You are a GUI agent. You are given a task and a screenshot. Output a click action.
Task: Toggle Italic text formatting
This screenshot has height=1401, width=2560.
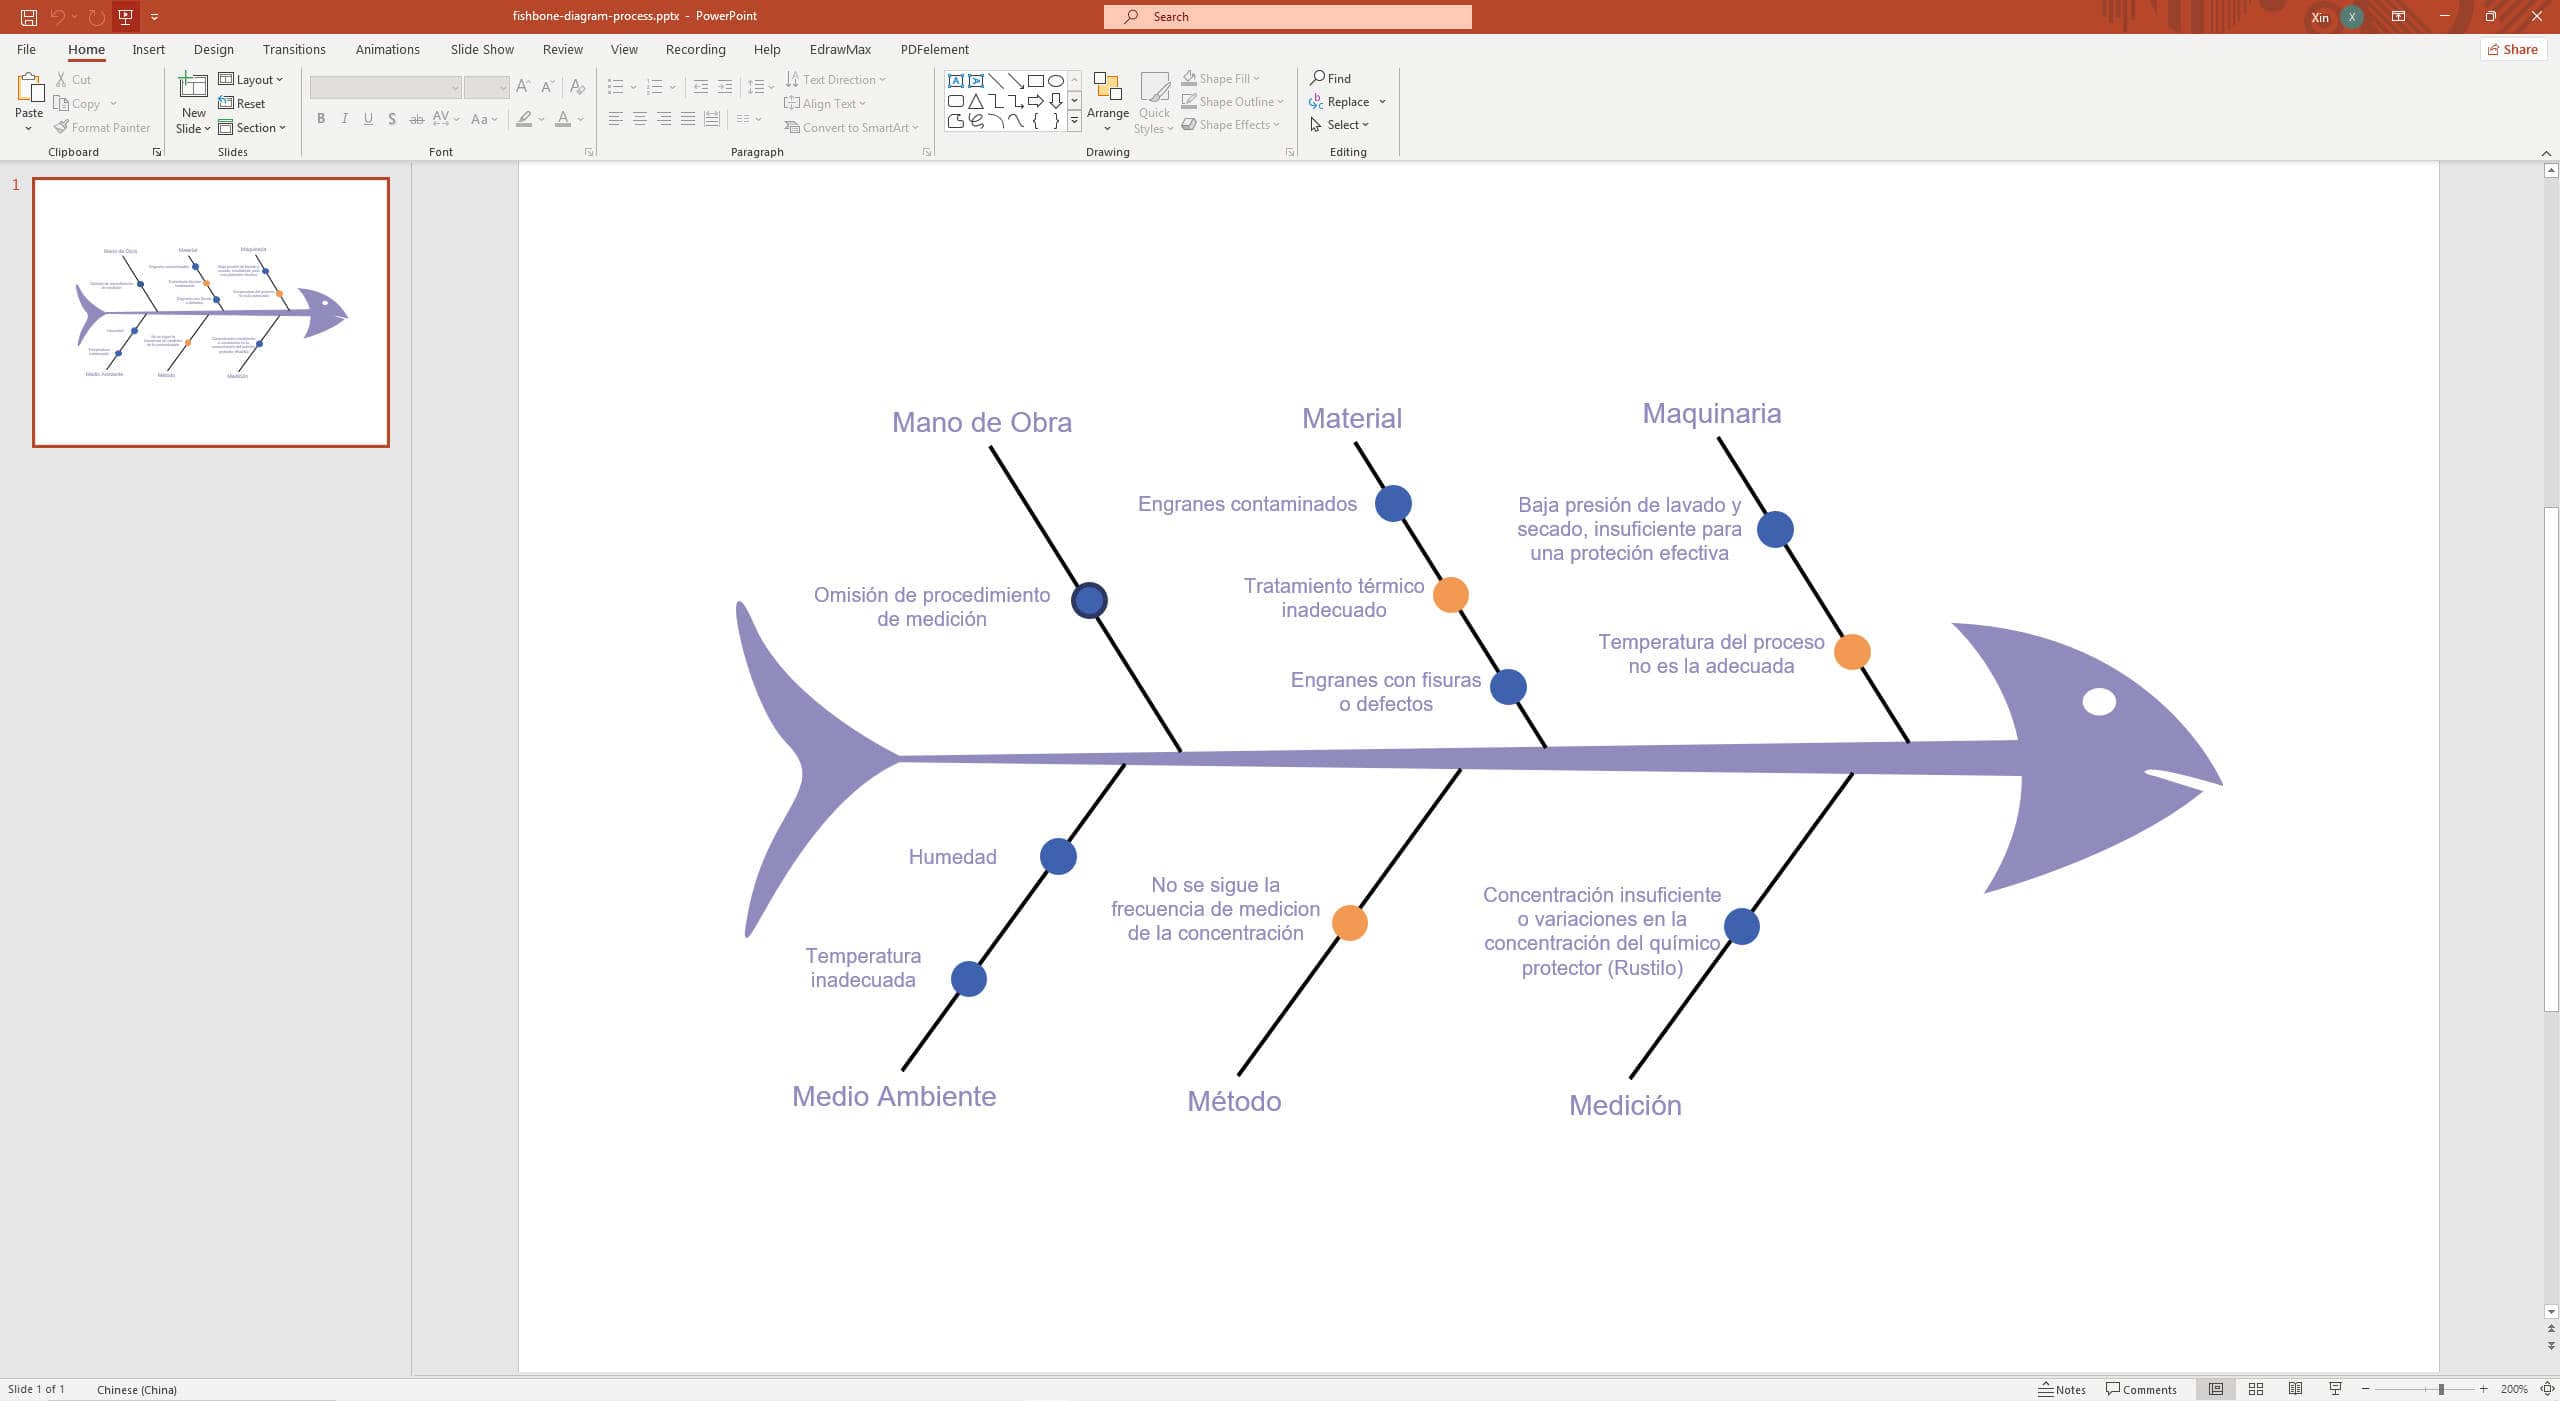[x=344, y=119]
